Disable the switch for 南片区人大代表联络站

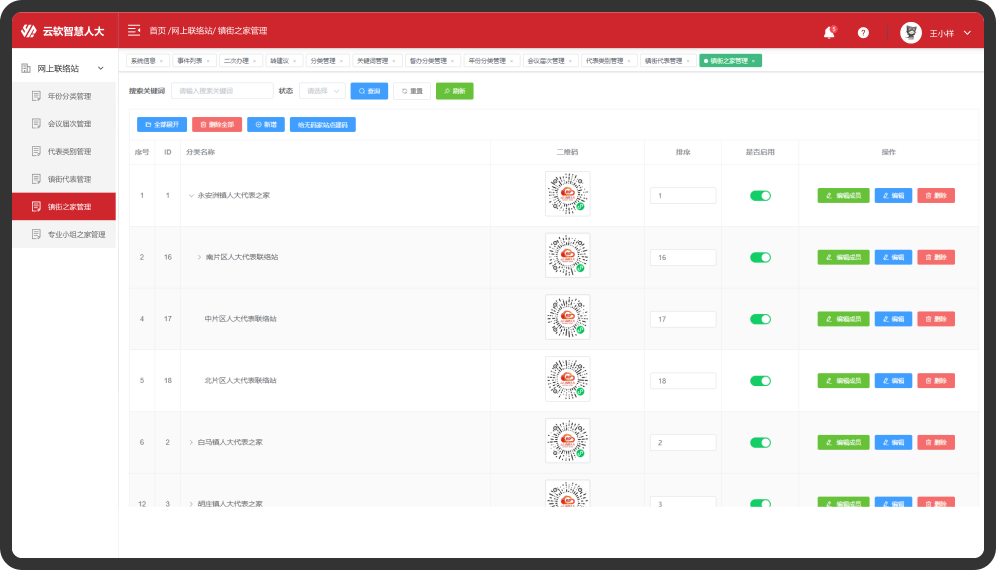[760, 258]
